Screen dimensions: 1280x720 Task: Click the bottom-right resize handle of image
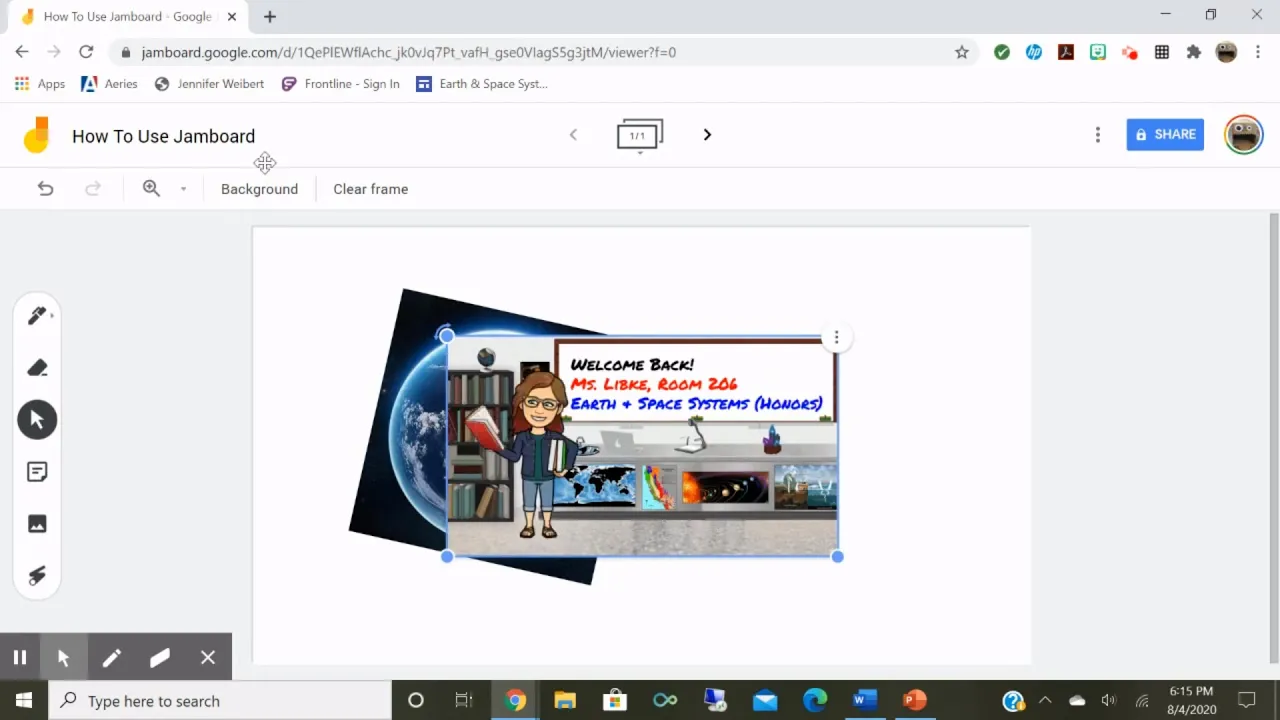click(x=837, y=557)
